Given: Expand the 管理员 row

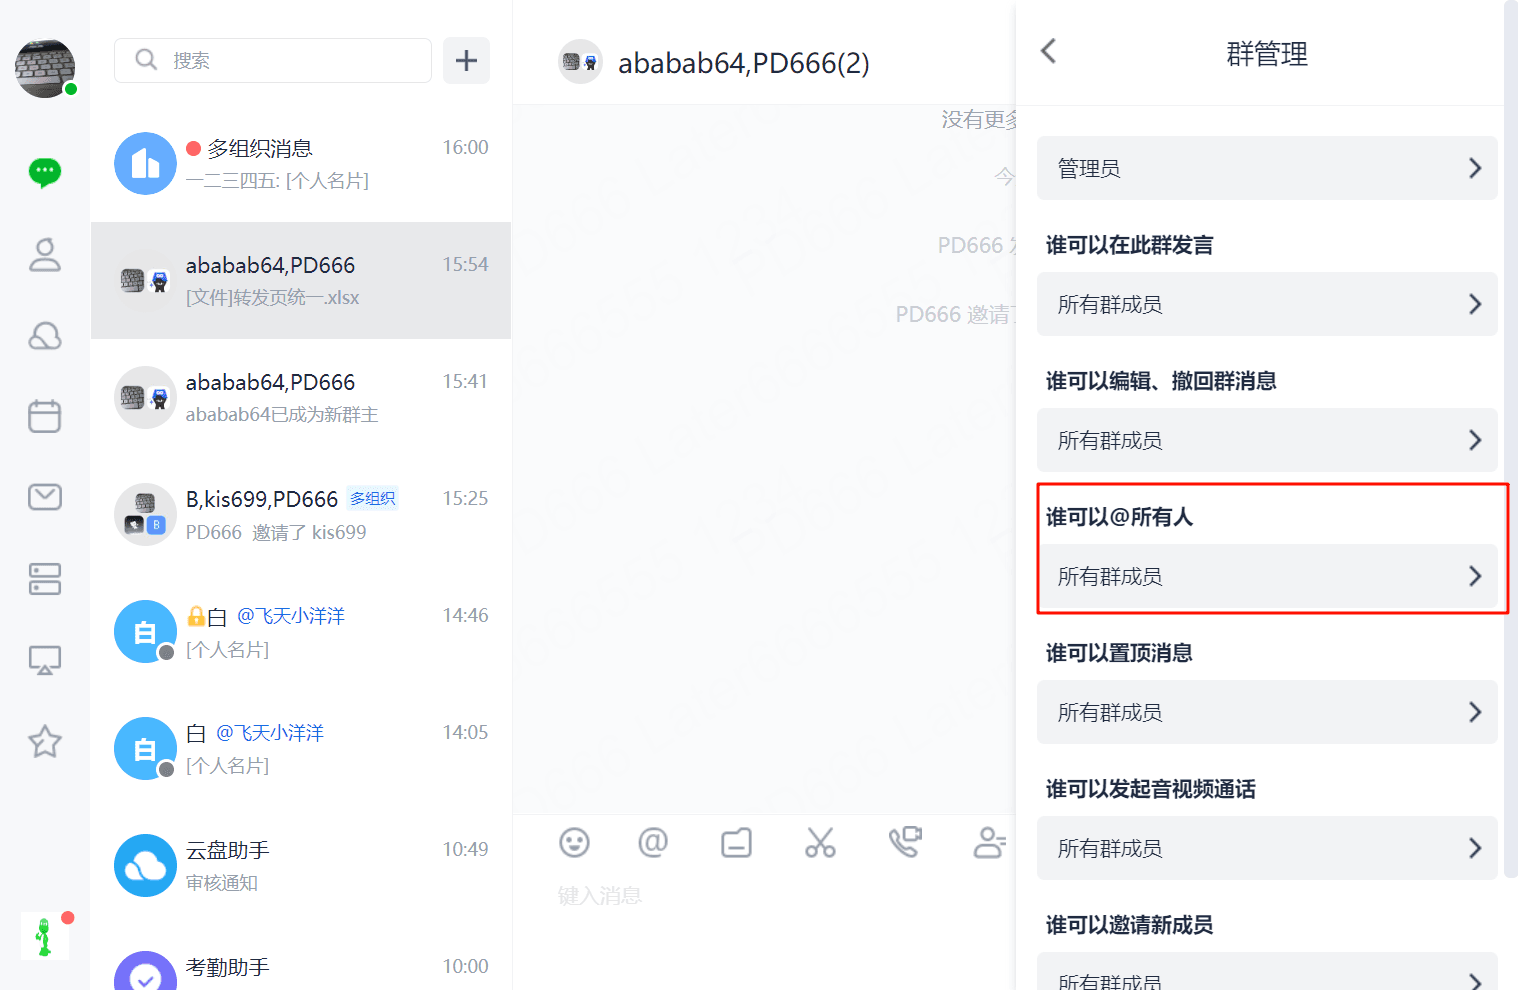Looking at the screenshot, I should 1267,168.
